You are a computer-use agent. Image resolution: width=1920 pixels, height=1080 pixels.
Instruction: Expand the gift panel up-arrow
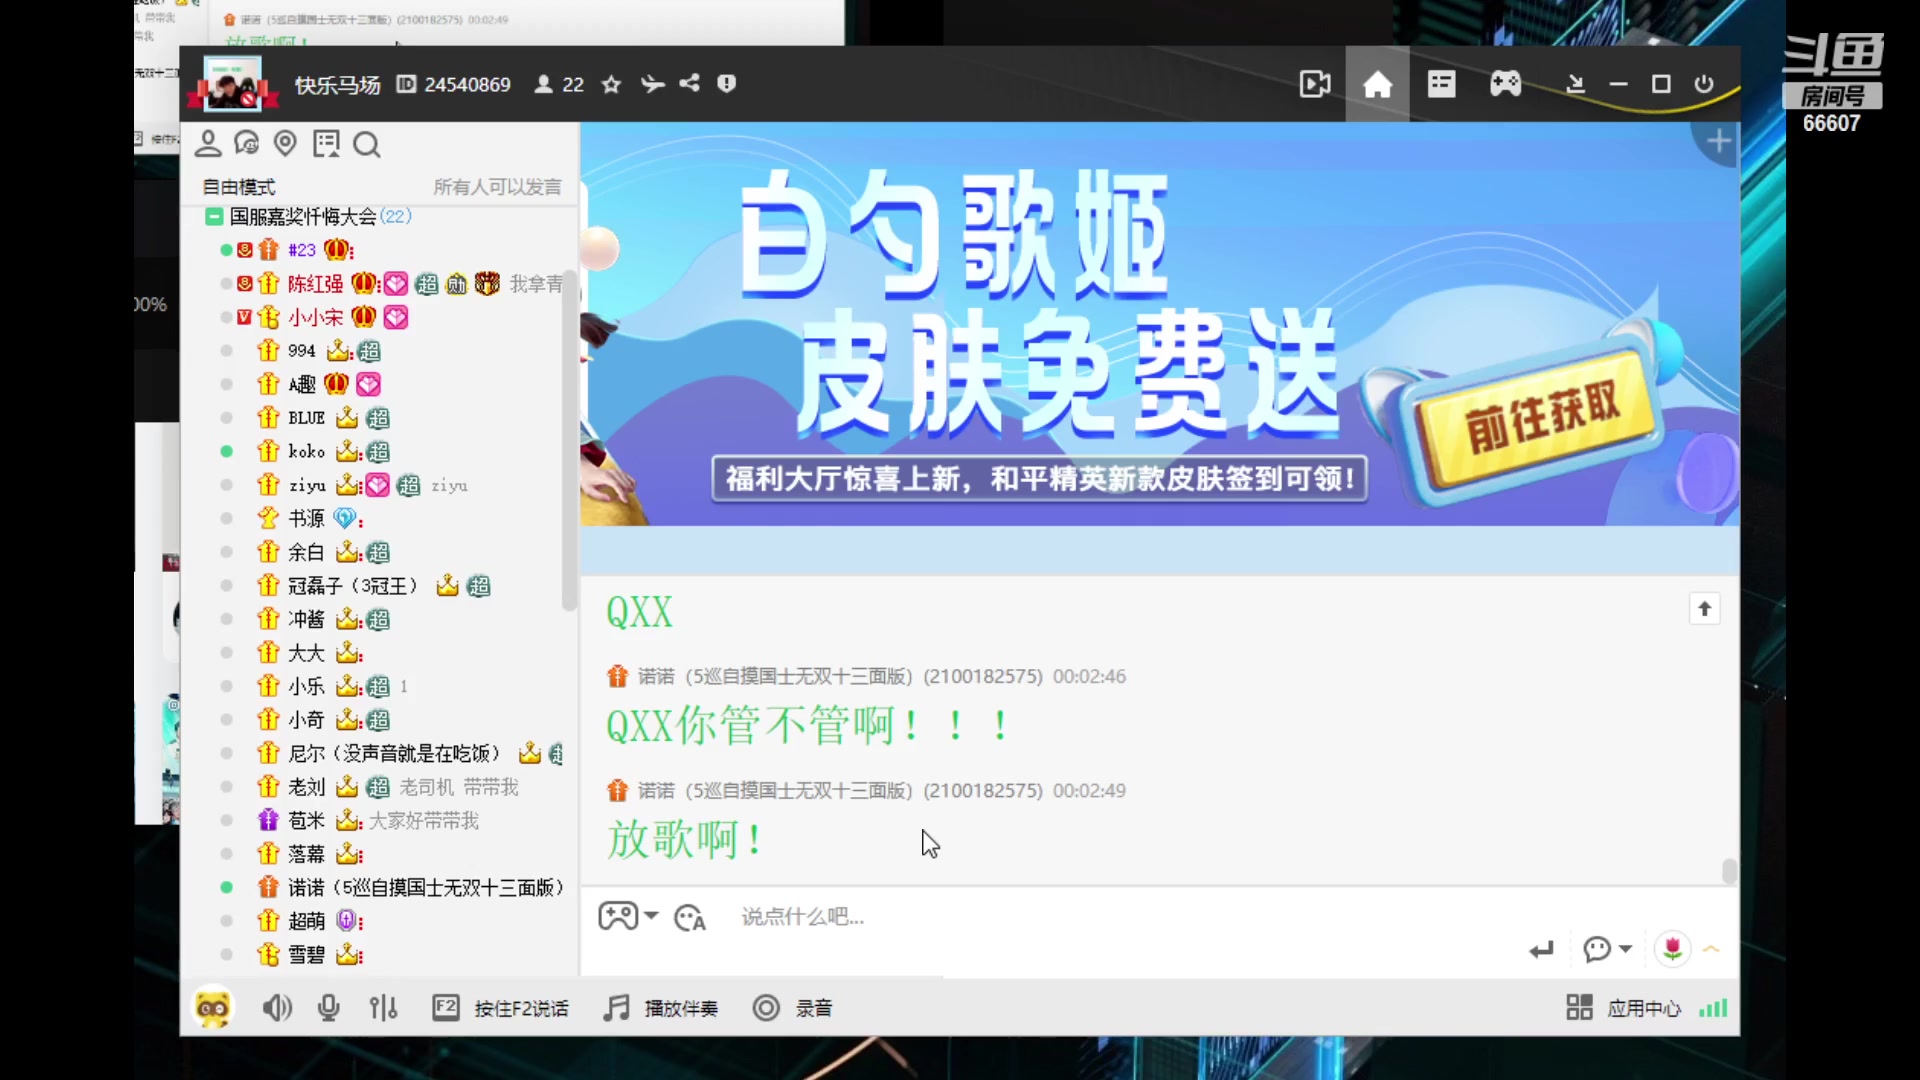1711,948
